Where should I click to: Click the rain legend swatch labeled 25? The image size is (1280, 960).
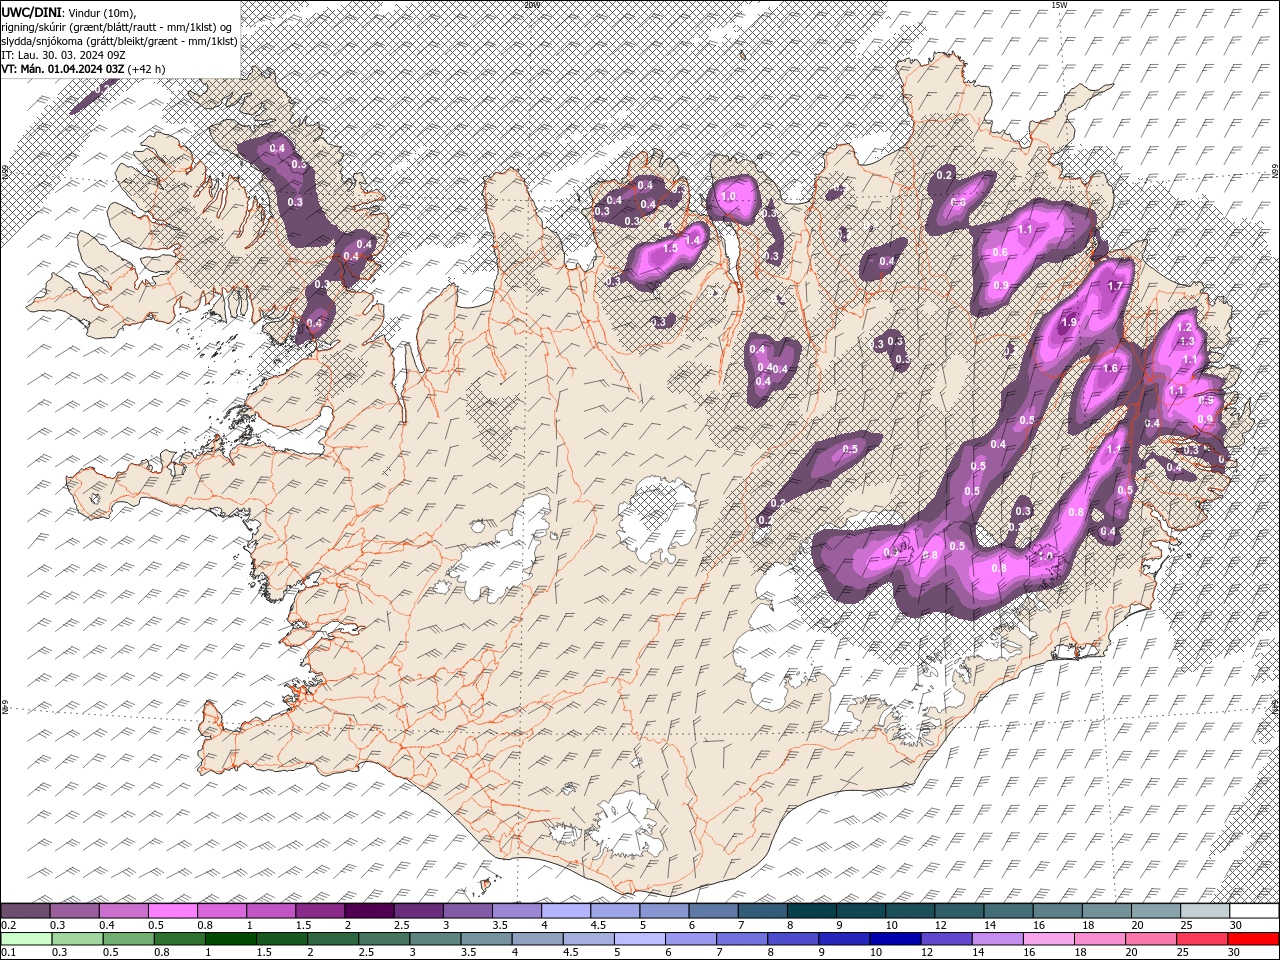pyautogui.click(x=1200, y=938)
